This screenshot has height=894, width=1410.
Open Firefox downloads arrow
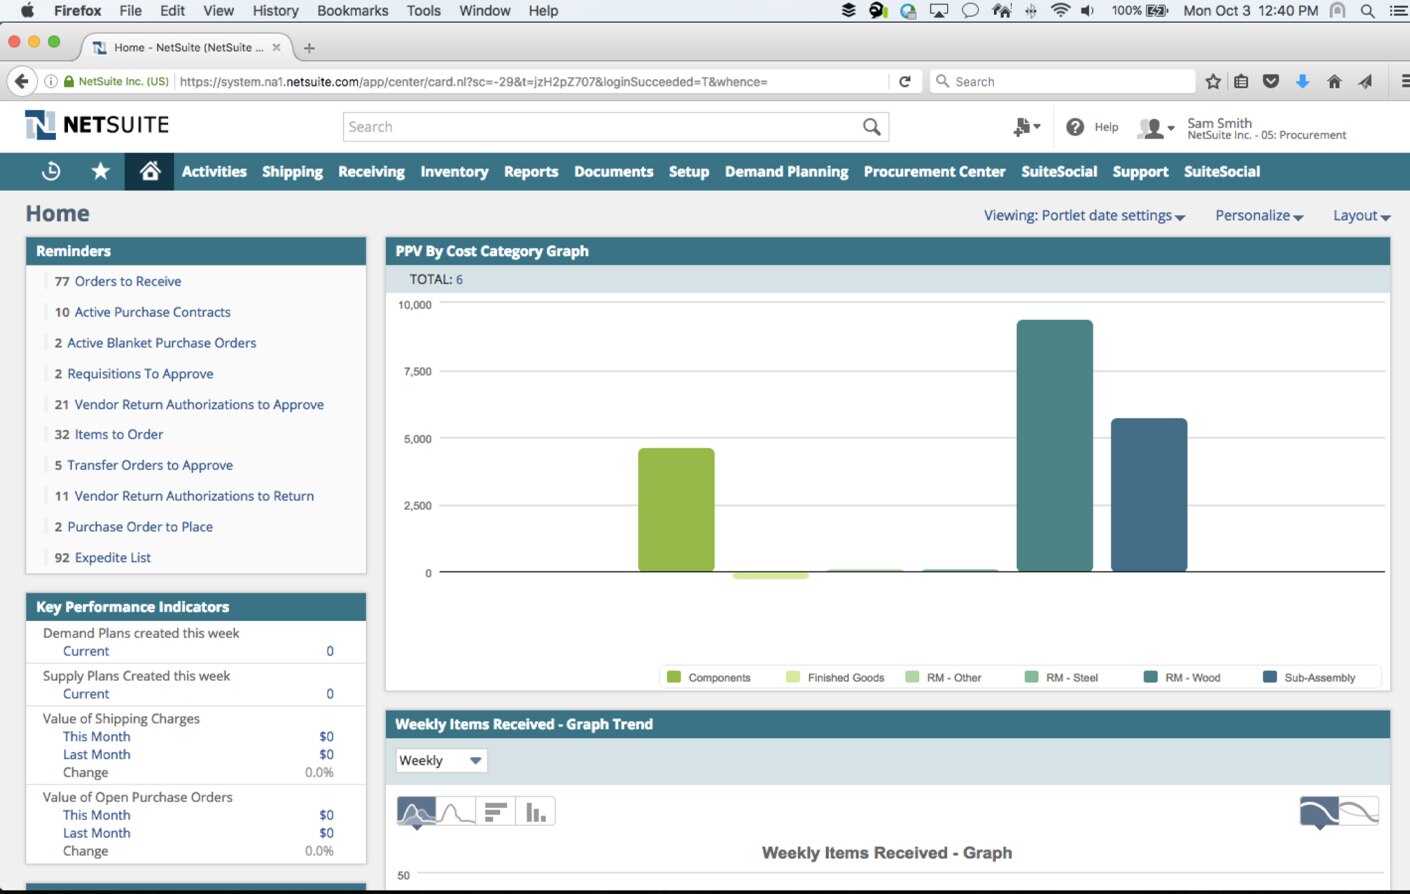click(x=1302, y=82)
